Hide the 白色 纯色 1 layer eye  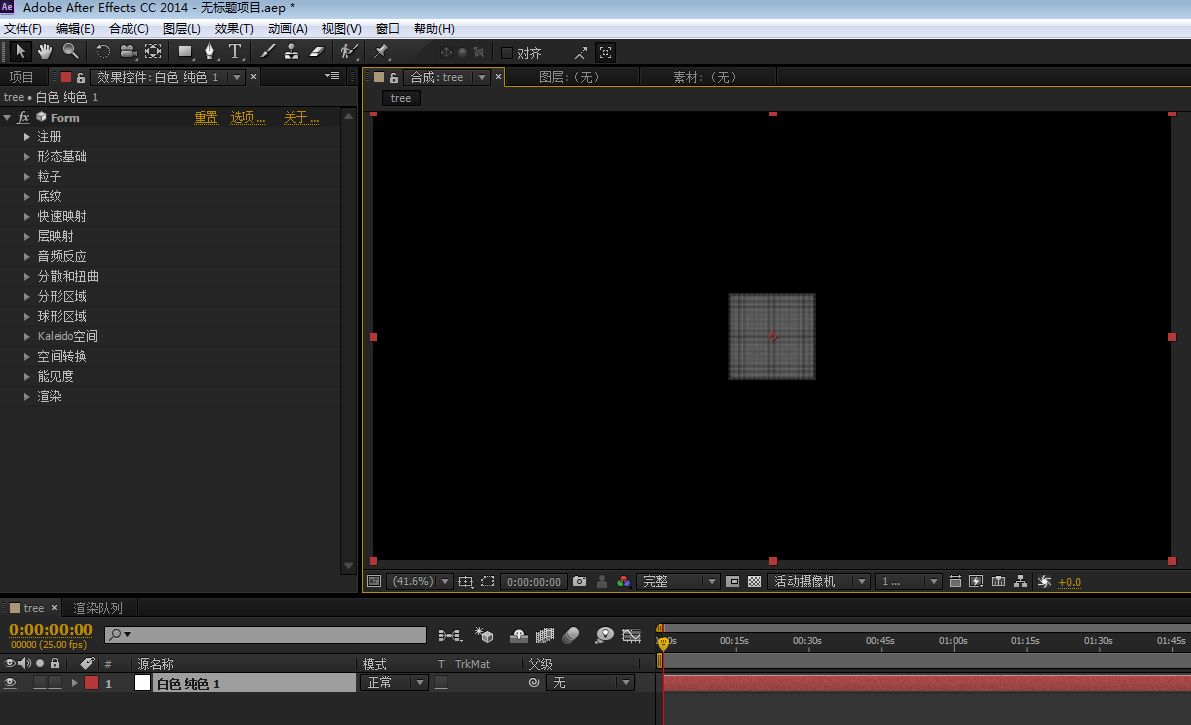pyautogui.click(x=11, y=683)
